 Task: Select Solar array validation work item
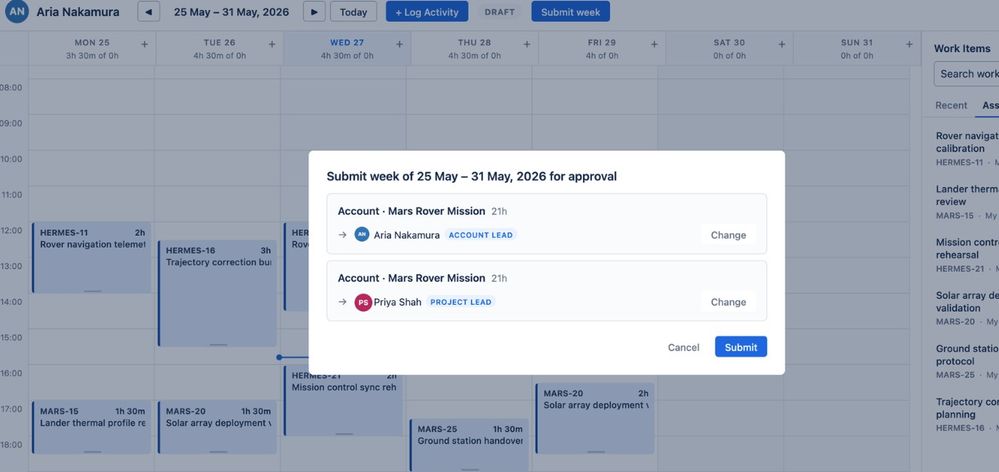pos(966,308)
